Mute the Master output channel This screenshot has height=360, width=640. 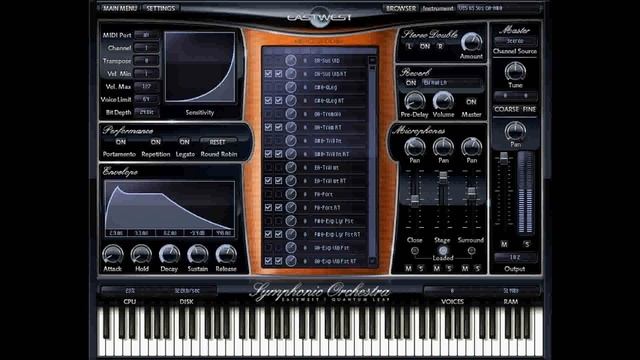pos(504,244)
